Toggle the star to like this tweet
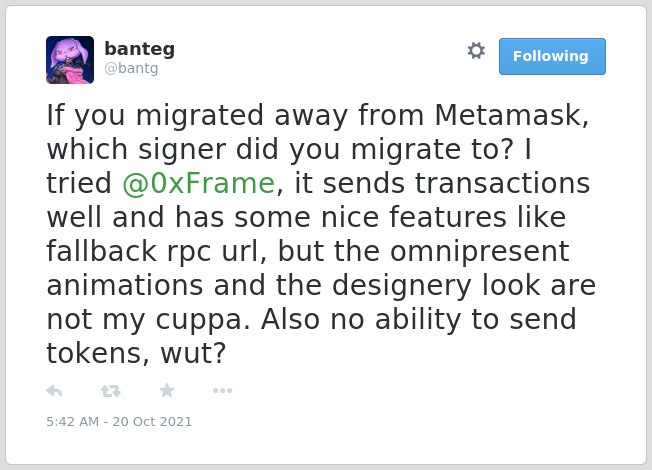This screenshot has height=470, width=652. coord(167,390)
